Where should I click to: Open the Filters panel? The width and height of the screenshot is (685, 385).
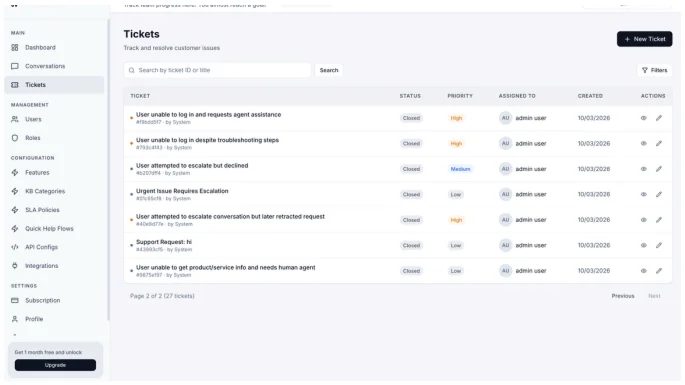654,70
